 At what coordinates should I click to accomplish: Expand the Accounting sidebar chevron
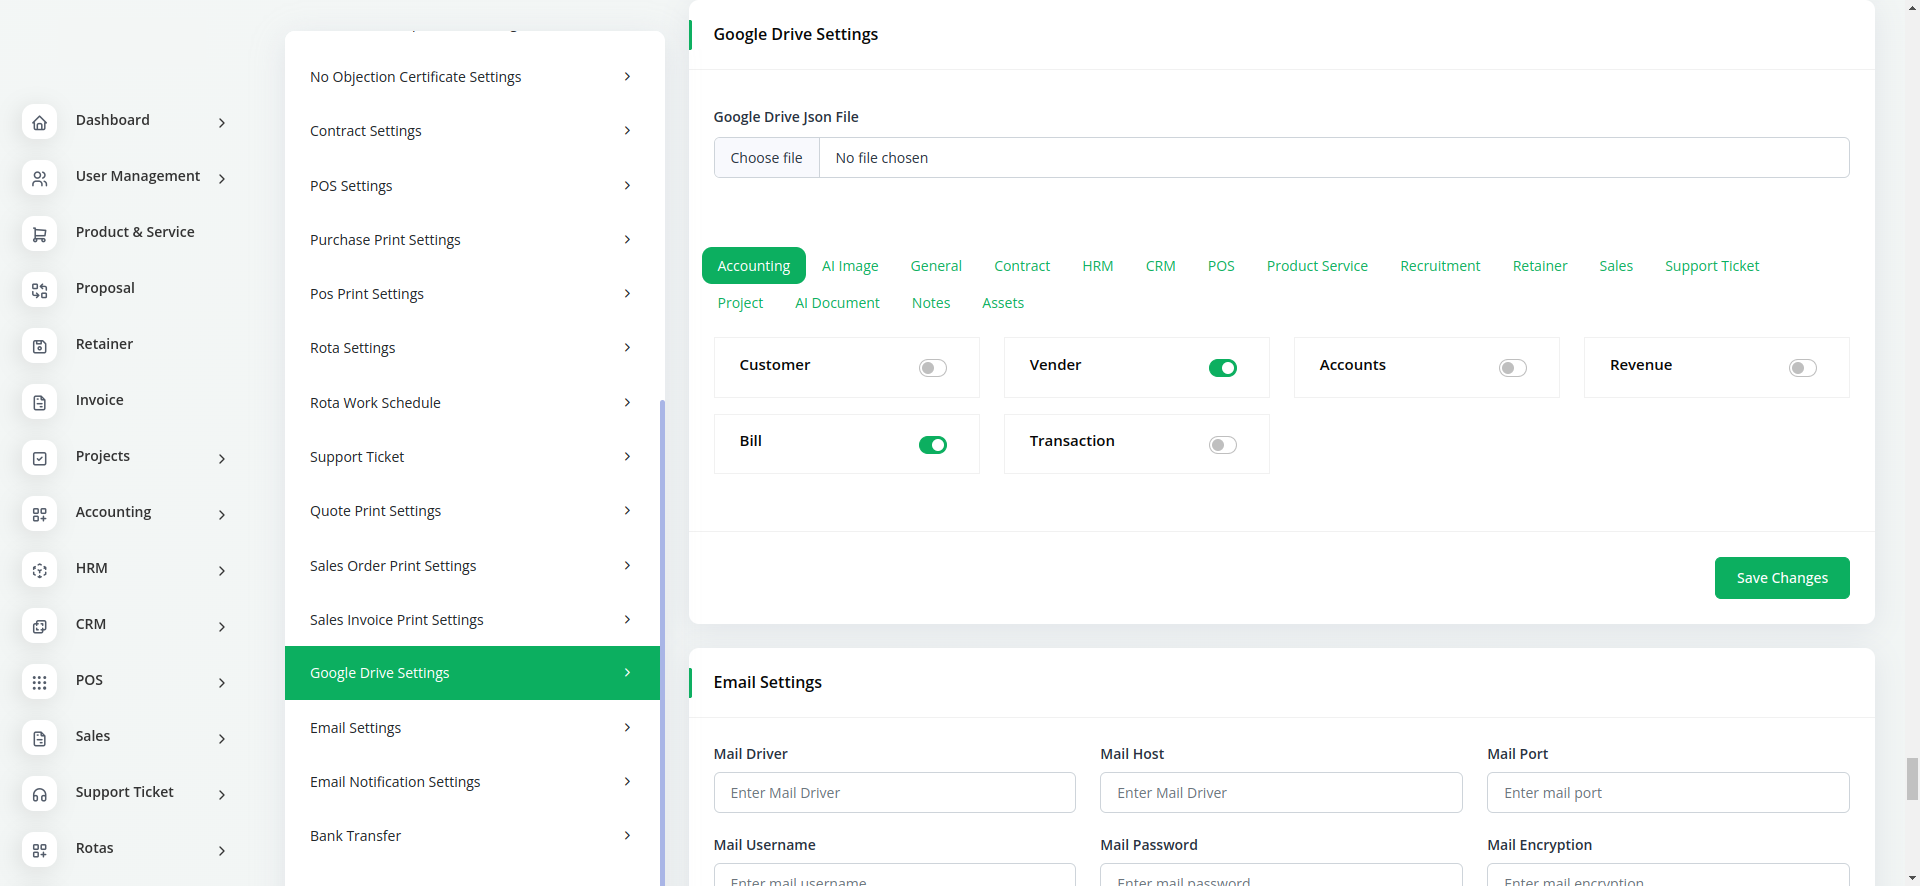pyautogui.click(x=222, y=515)
